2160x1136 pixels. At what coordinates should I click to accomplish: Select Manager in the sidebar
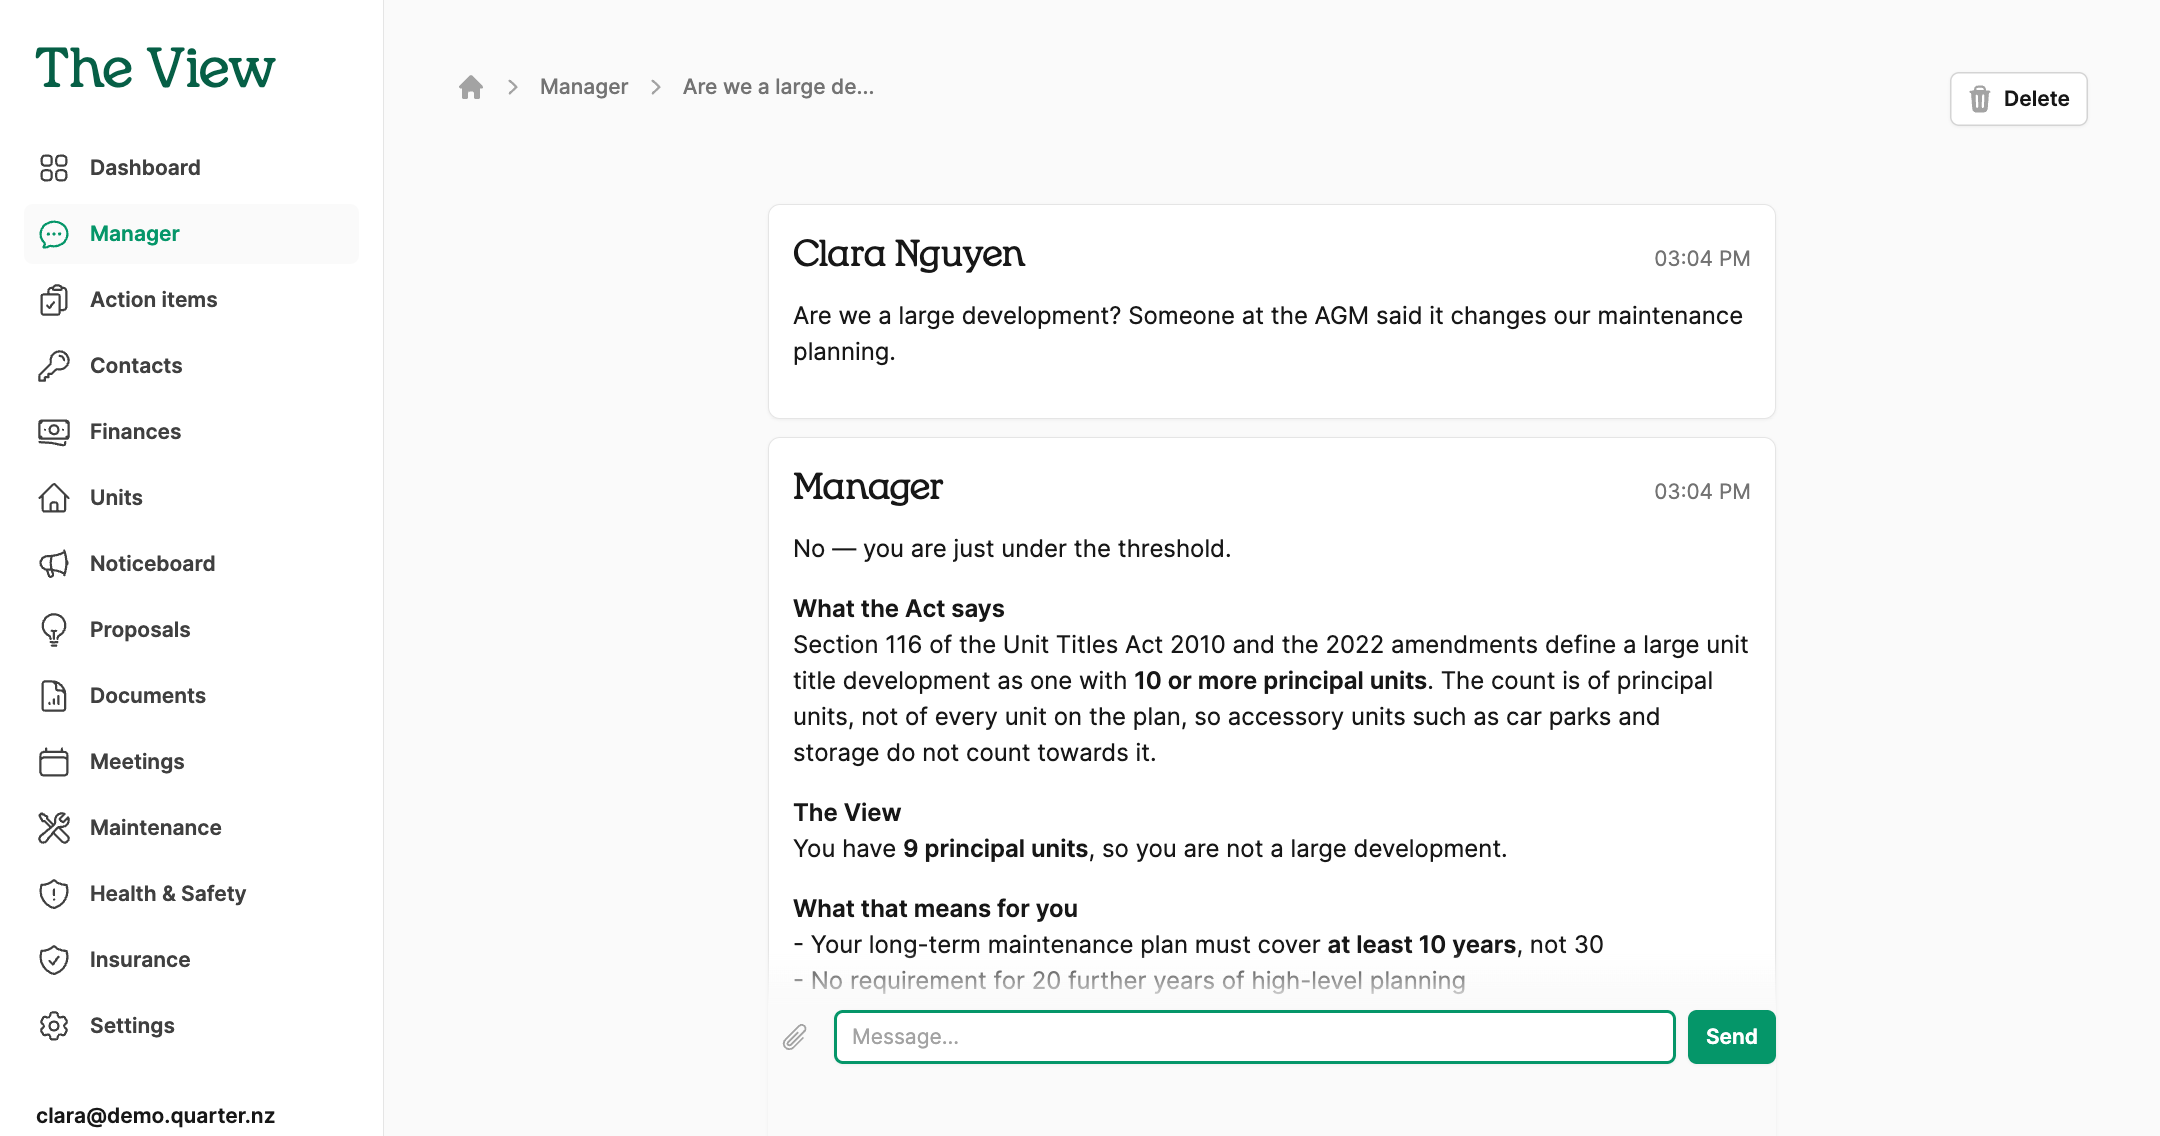[191, 234]
